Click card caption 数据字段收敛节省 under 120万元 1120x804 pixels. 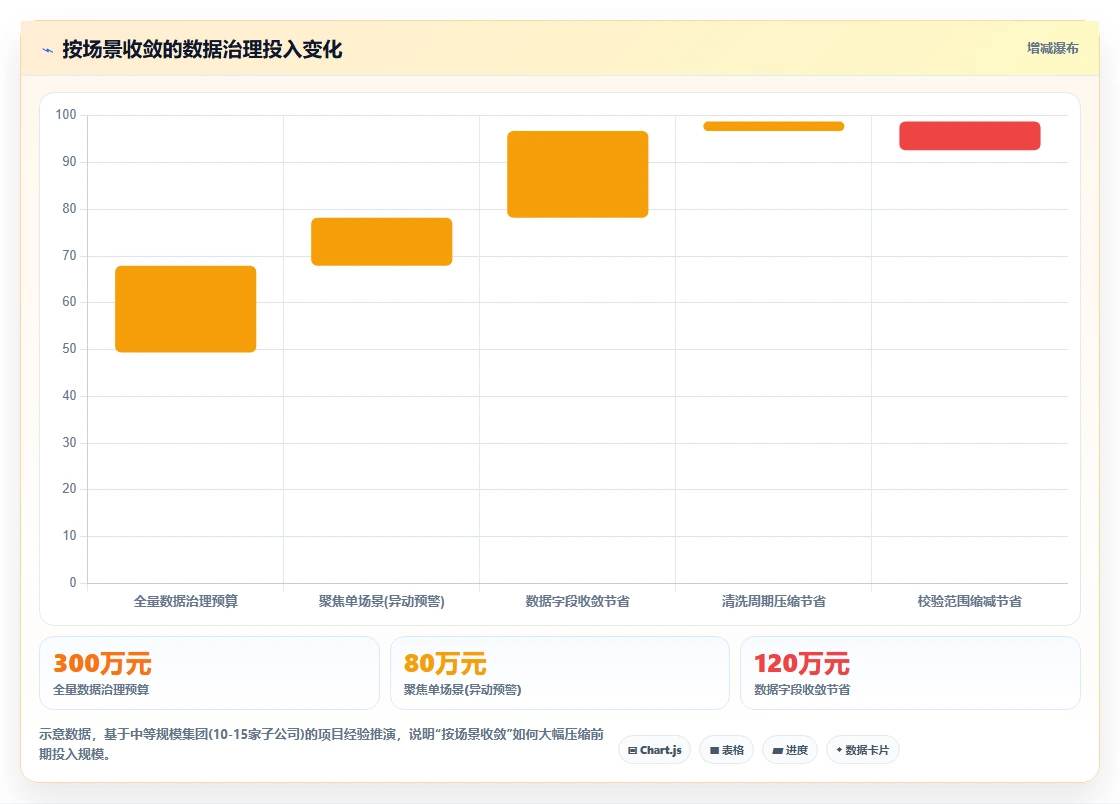(x=802, y=690)
